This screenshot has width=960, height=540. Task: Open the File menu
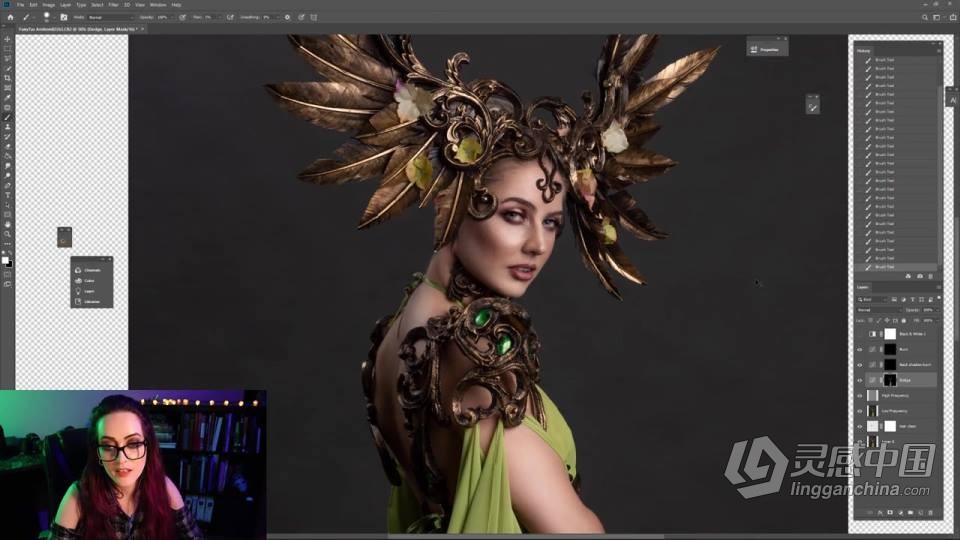pos(20,5)
